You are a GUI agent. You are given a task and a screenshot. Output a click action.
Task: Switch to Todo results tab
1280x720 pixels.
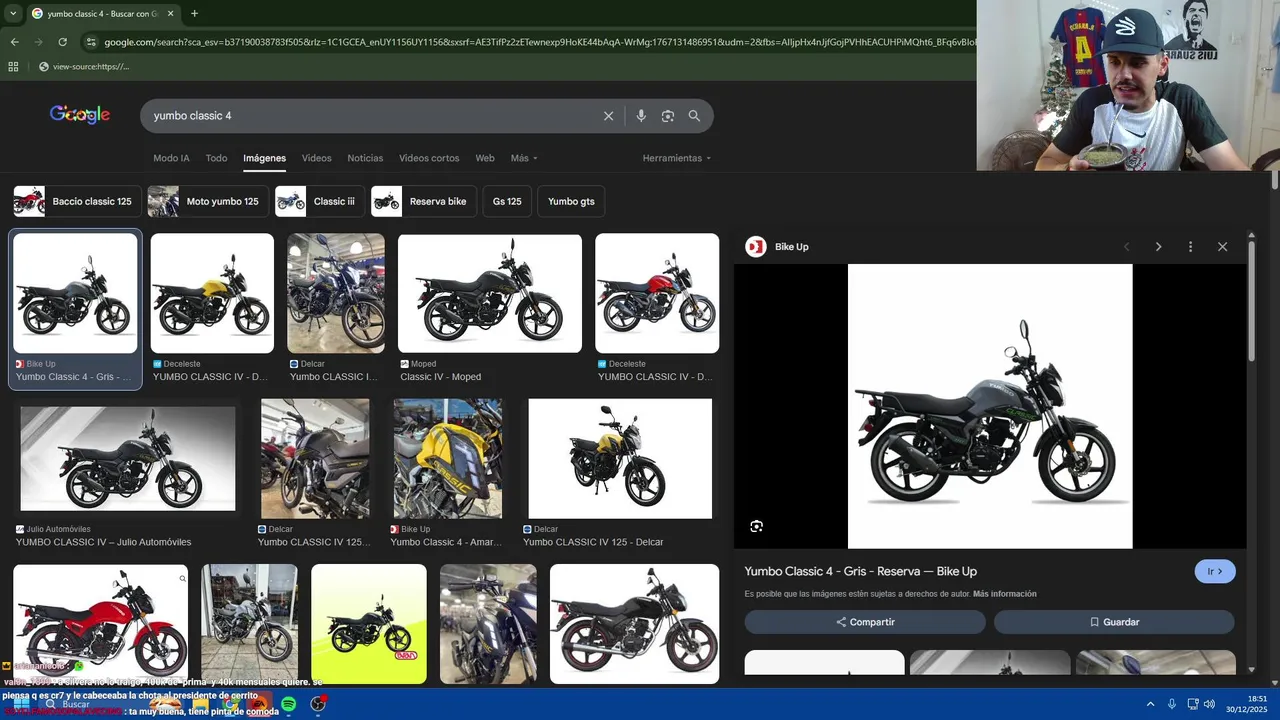coord(216,158)
